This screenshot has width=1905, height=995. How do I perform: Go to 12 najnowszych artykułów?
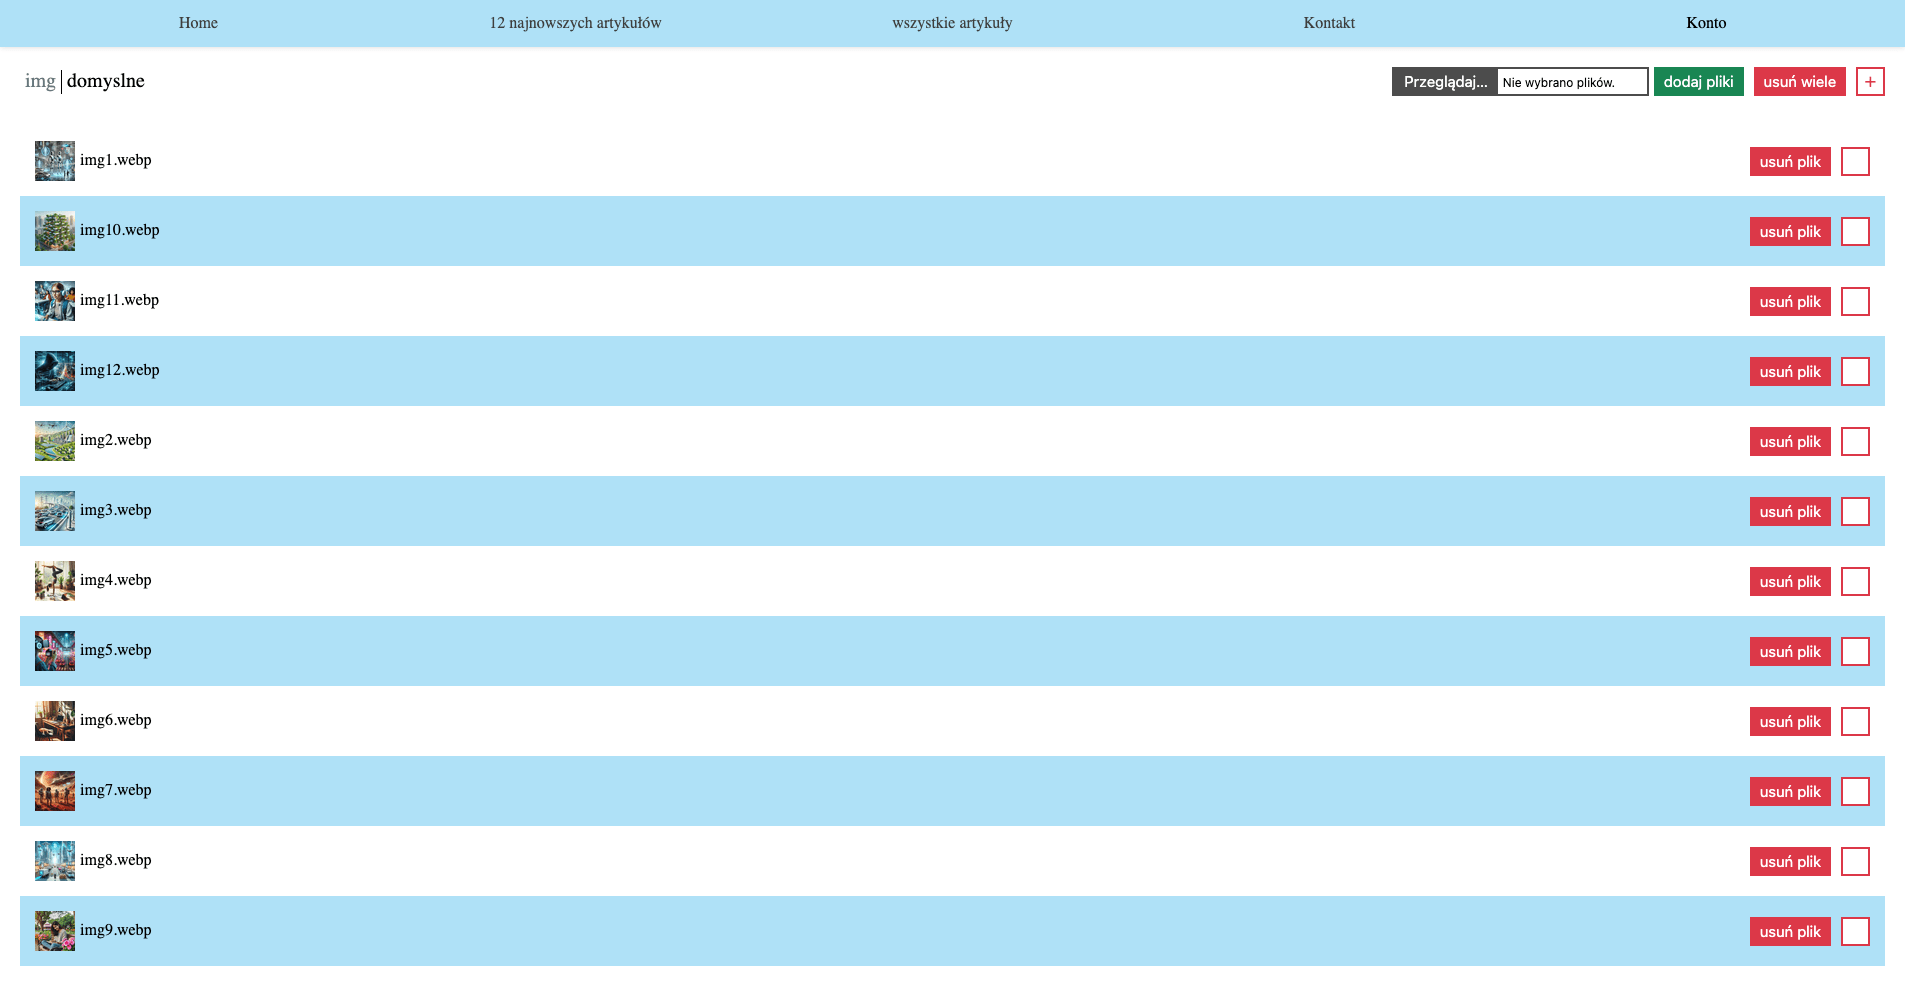click(x=575, y=23)
